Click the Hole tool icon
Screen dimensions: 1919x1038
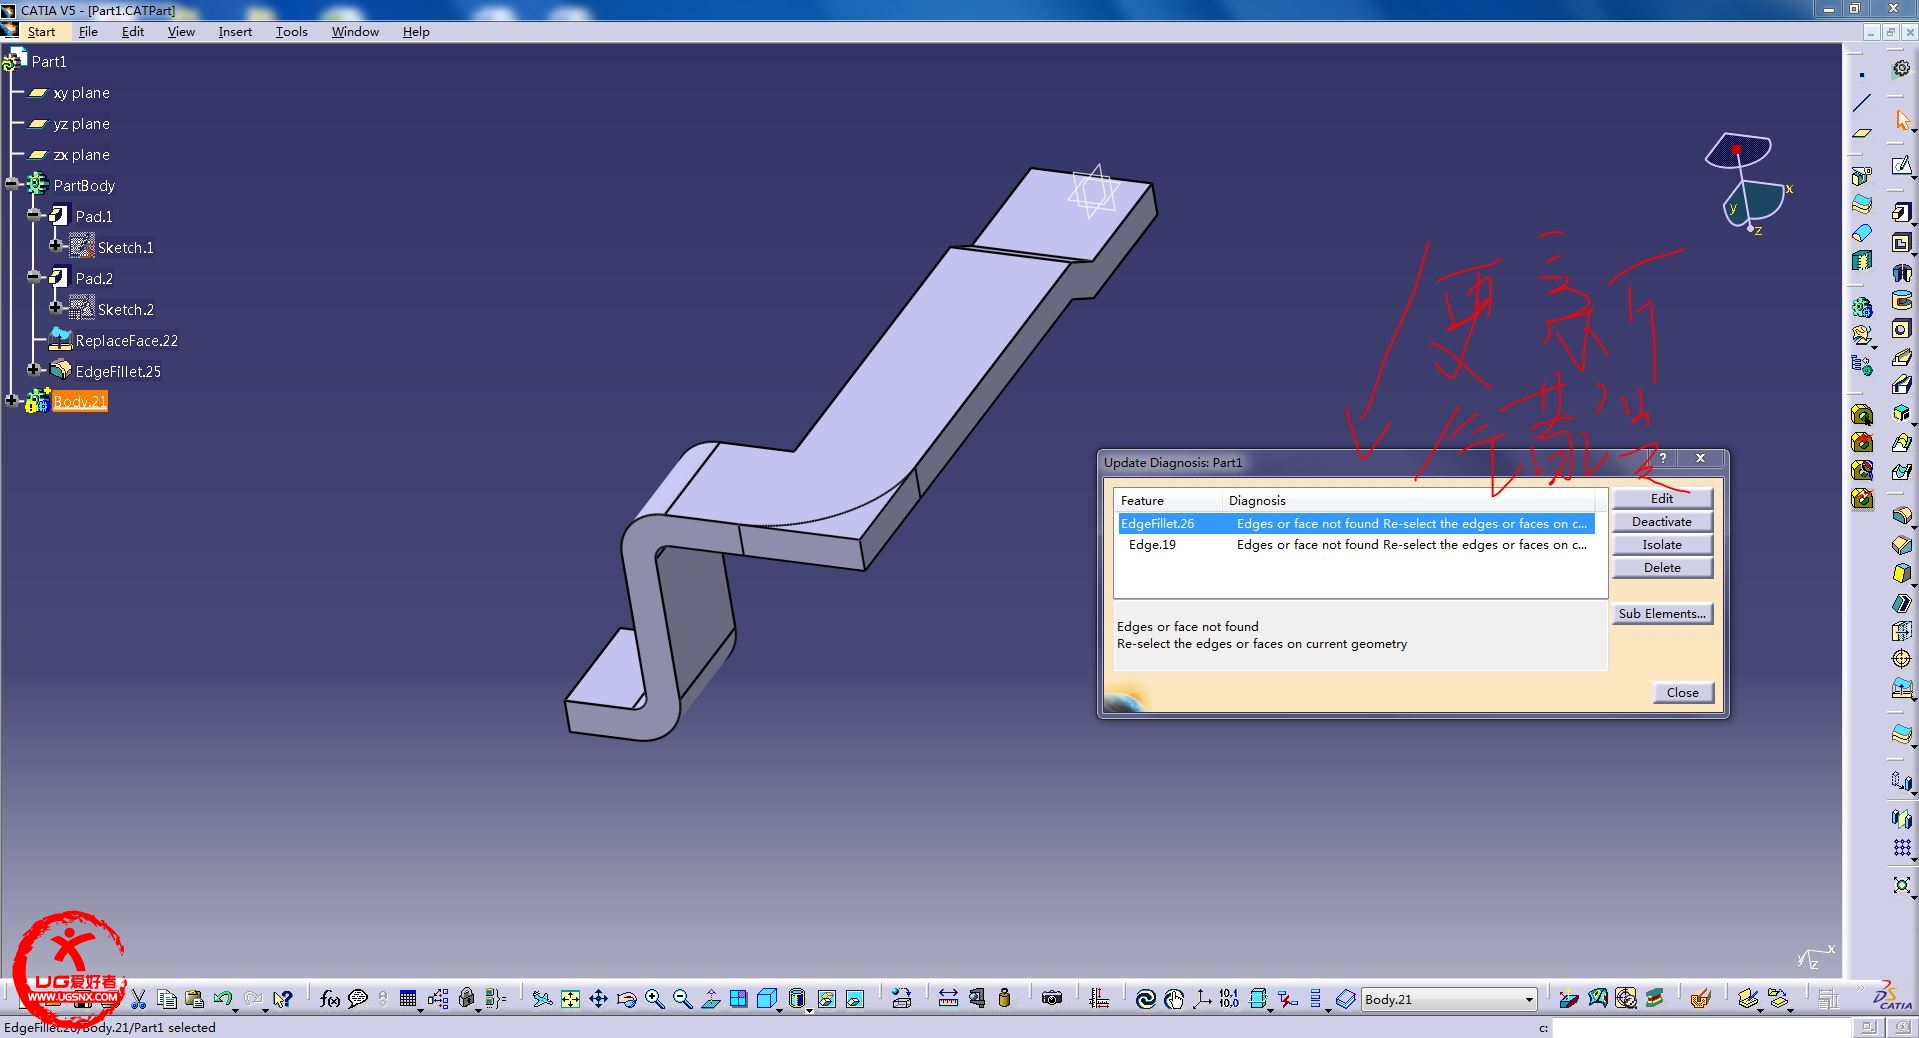pyautogui.click(x=1902, y=329)
